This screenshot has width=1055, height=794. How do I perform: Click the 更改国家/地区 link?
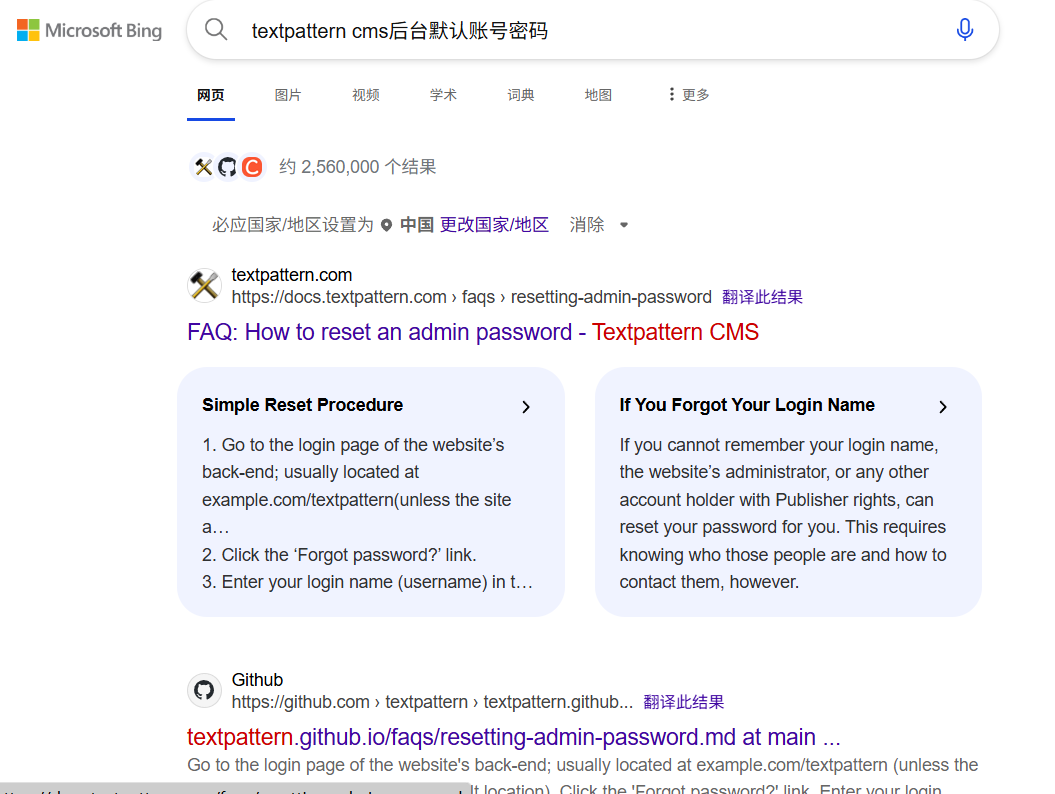coord(494,225)
